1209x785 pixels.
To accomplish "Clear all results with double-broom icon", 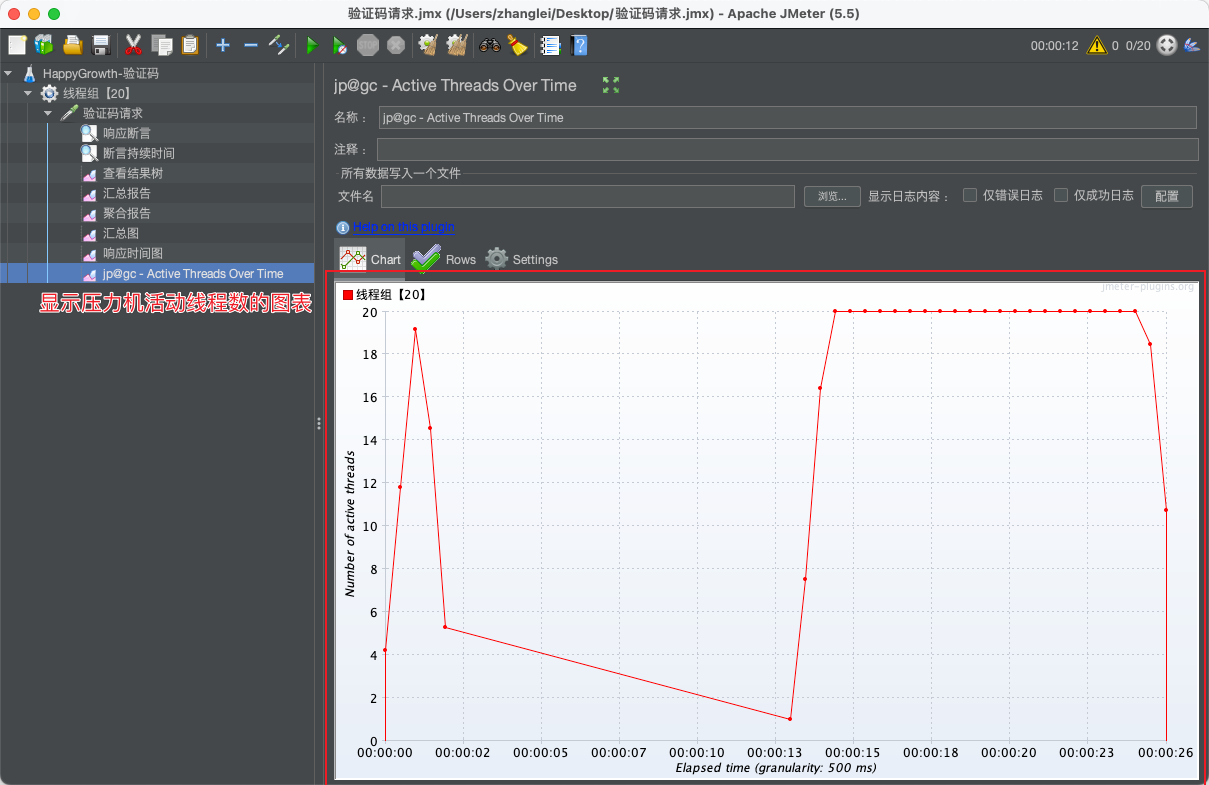I will 457,45.
